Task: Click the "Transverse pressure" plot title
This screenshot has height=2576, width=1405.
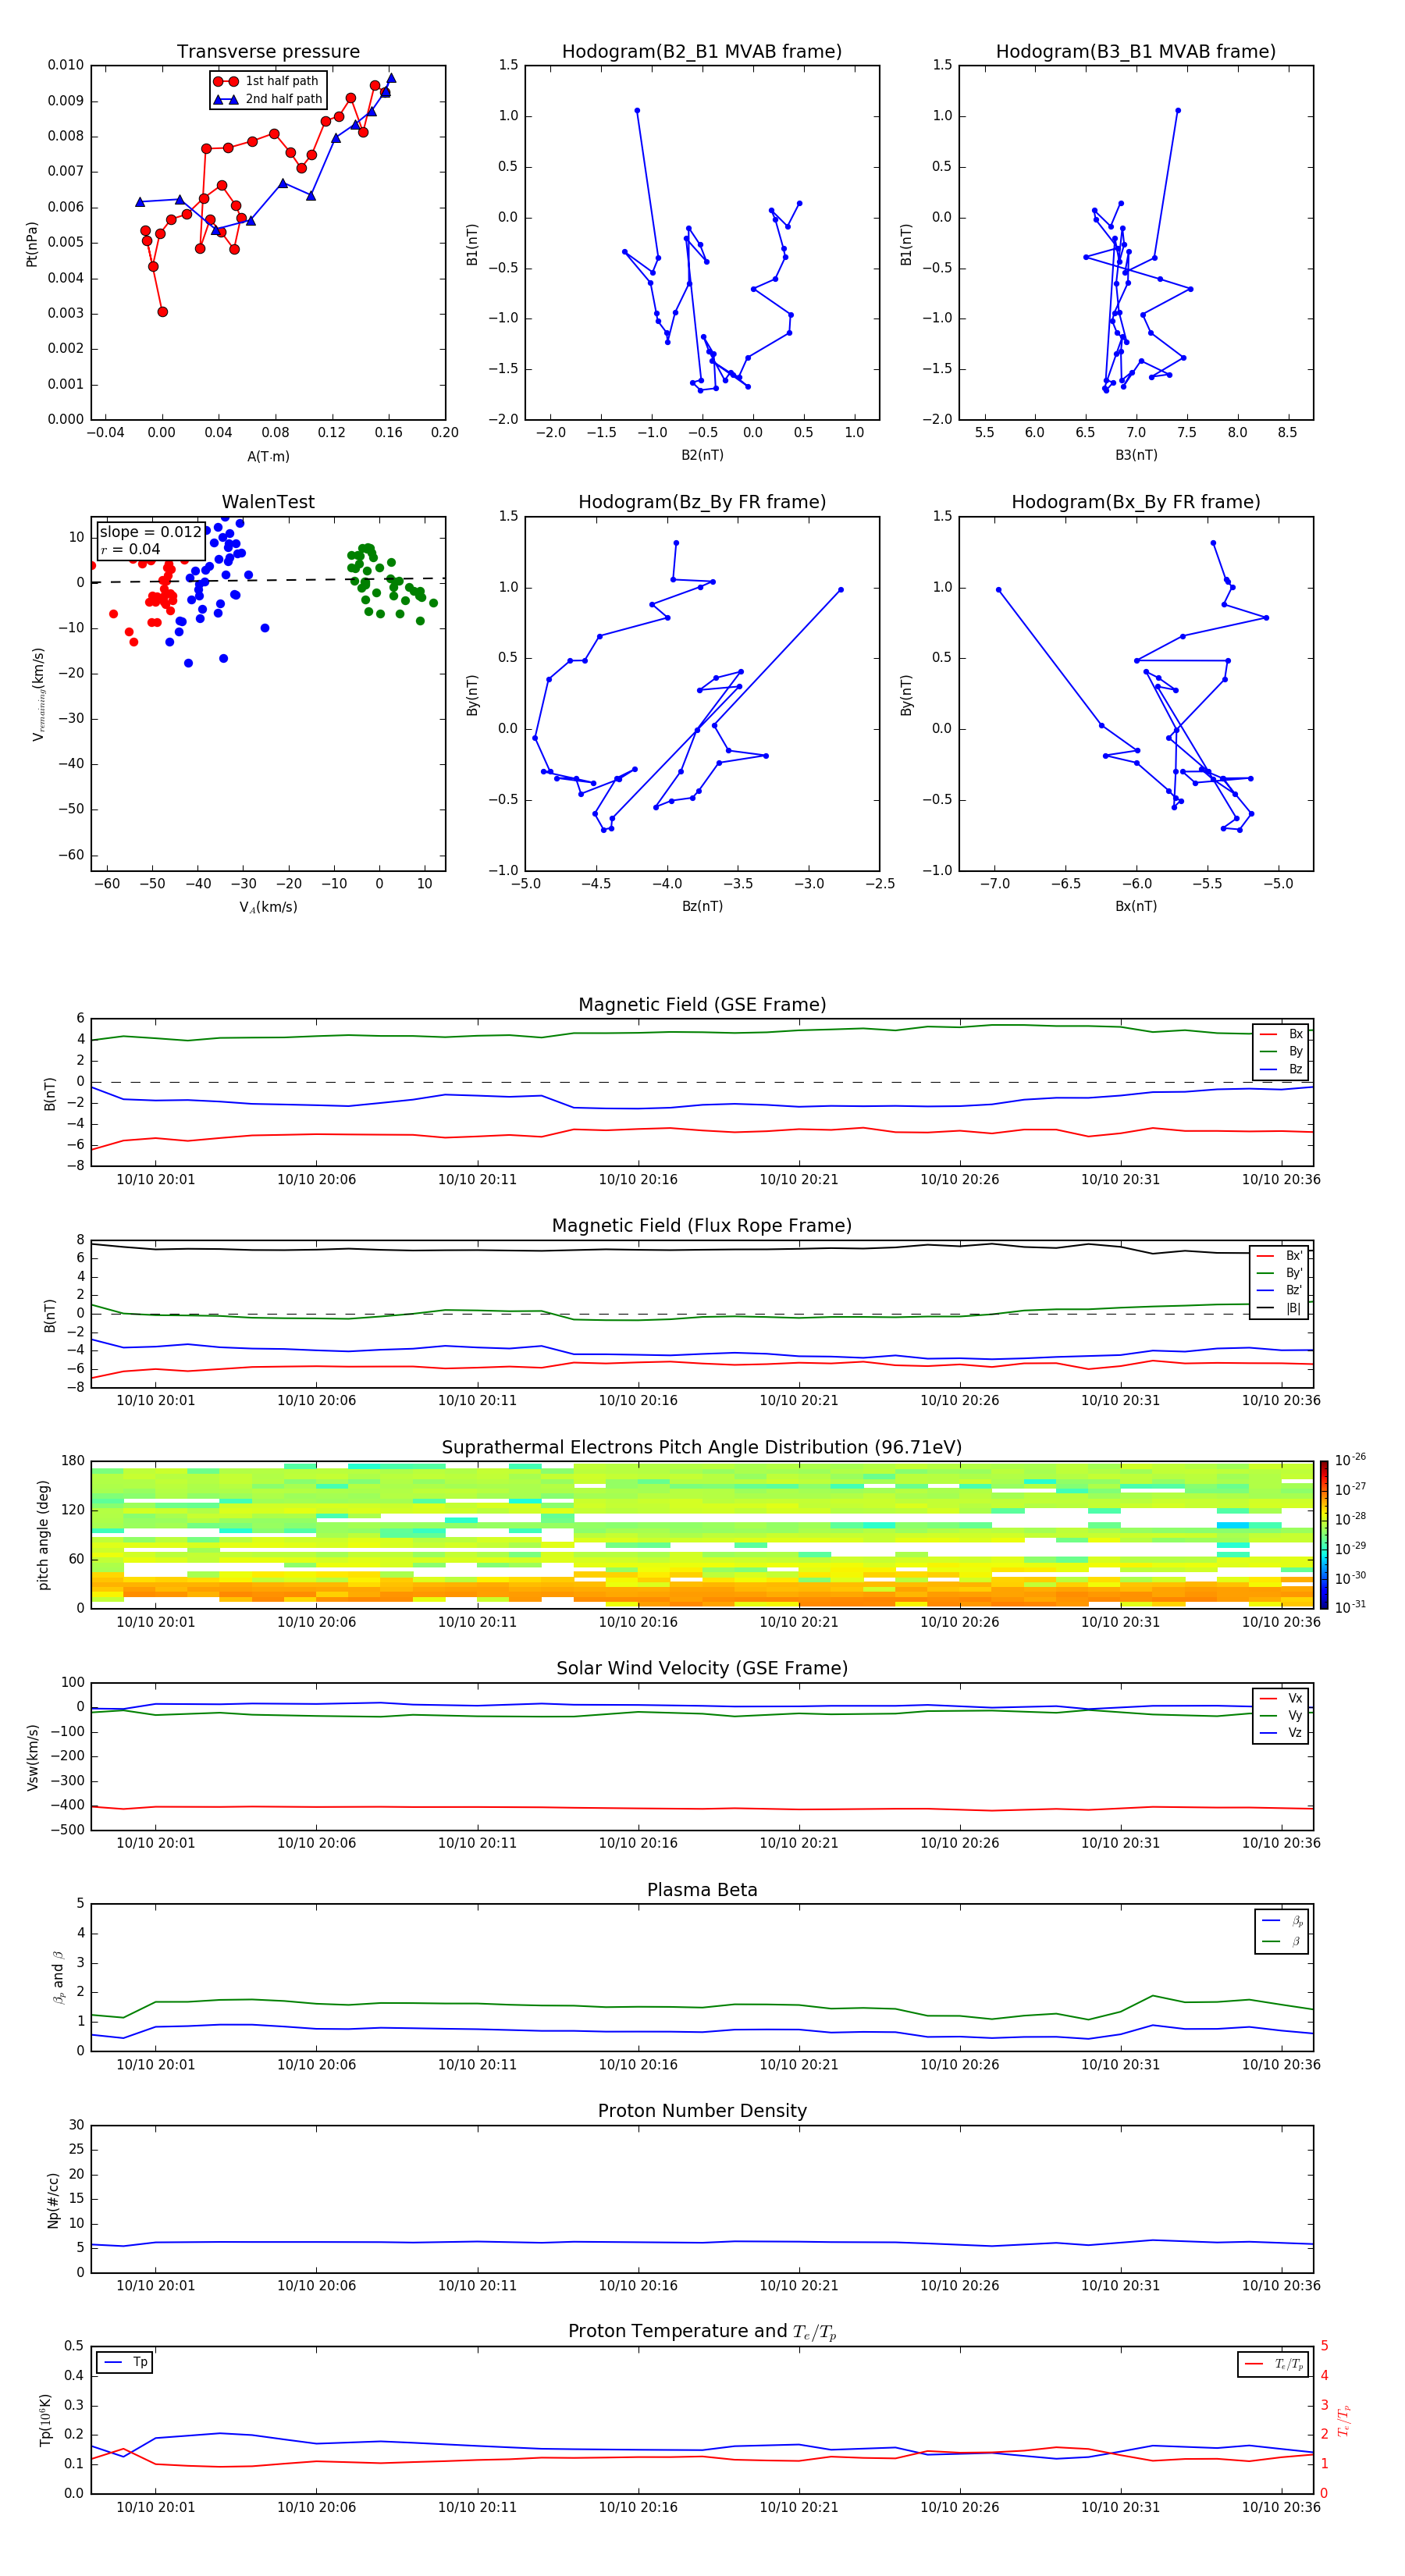Action: pos(268,52)
